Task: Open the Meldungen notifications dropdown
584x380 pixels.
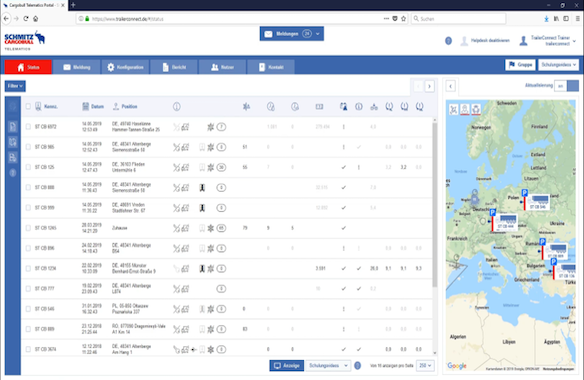Action: click(x=292, y=34)
